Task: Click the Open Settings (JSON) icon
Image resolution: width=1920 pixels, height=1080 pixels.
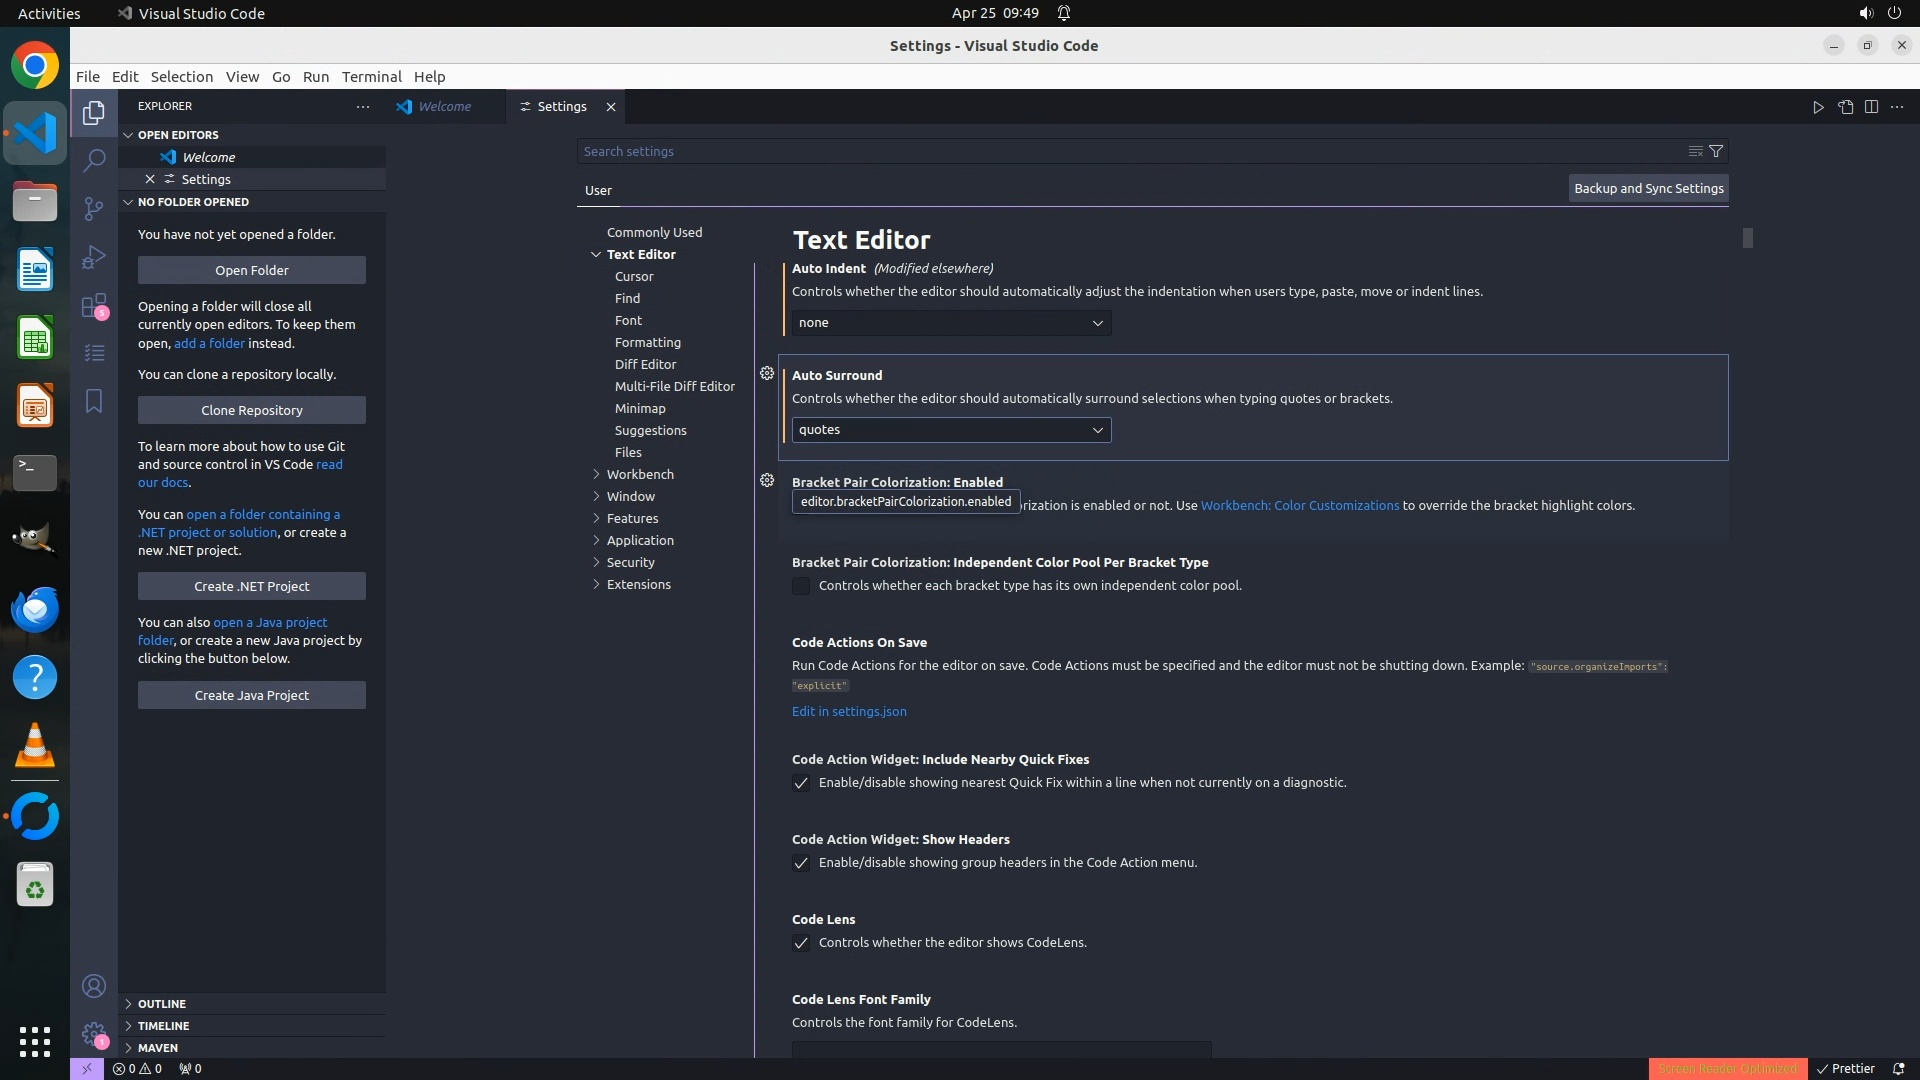Action: click(1845, 107)
